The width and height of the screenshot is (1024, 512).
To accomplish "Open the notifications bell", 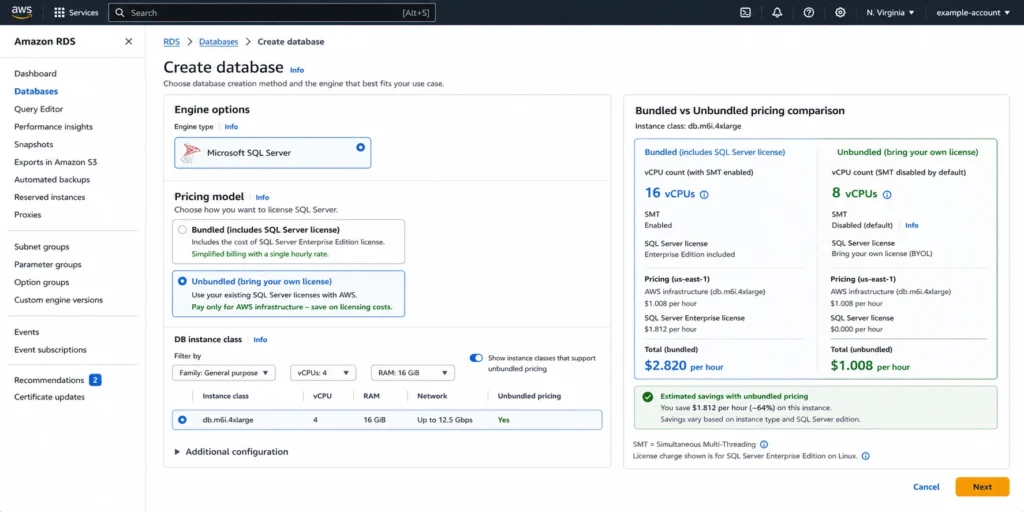I will (777, 12).
